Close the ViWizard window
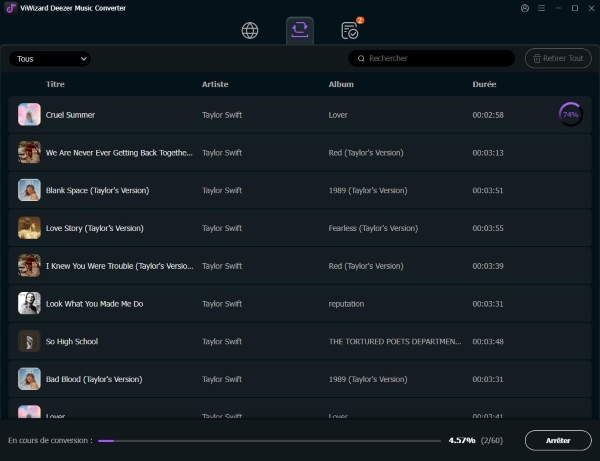The height and width of the screenshot is (461, 600). (591, 8)
